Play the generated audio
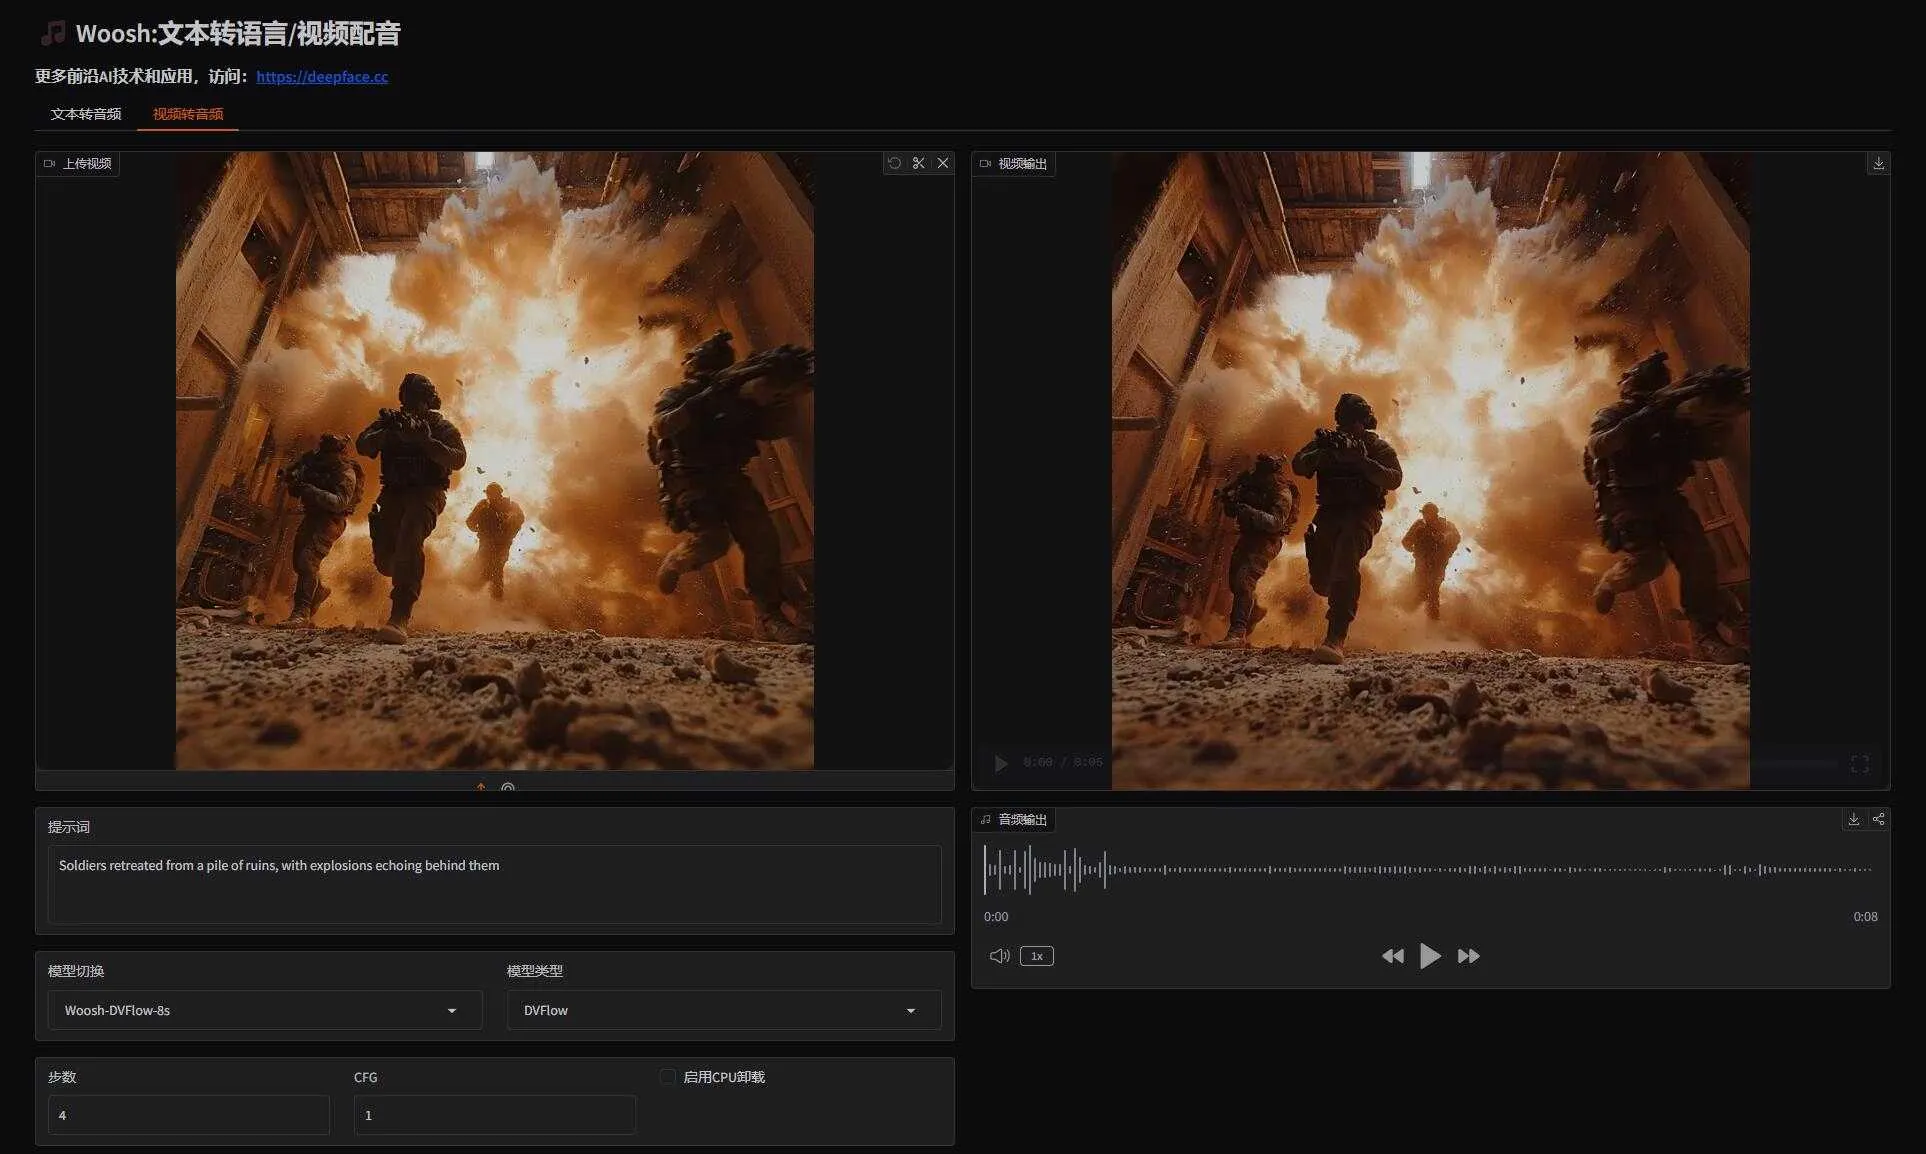Image resolution: width=1926 pixels, height=1154 pixels. pos(1430,956)
